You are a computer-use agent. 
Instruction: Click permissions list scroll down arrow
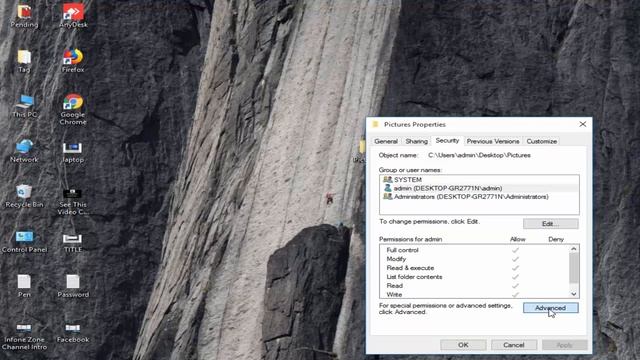(574, 294)
